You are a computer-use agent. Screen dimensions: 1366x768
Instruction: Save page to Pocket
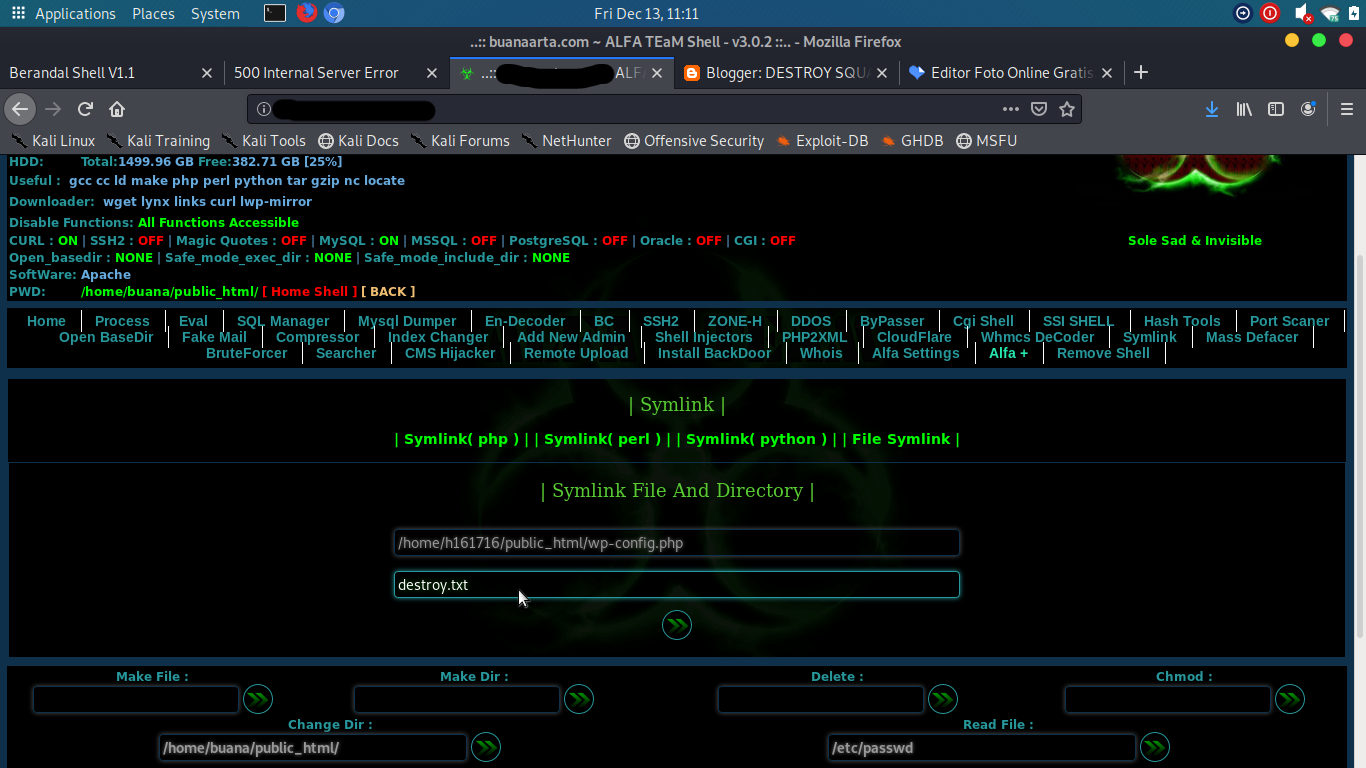1039,109
